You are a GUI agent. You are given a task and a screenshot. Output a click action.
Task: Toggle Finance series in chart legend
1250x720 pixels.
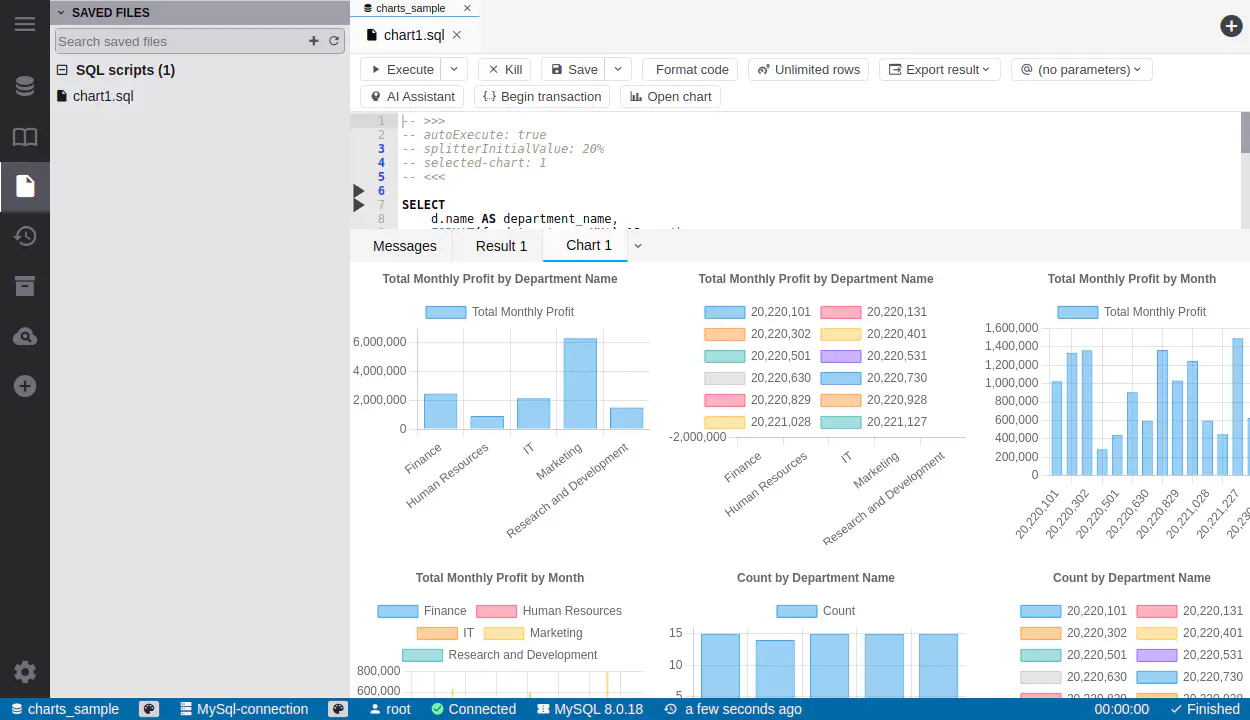[398, 611]
